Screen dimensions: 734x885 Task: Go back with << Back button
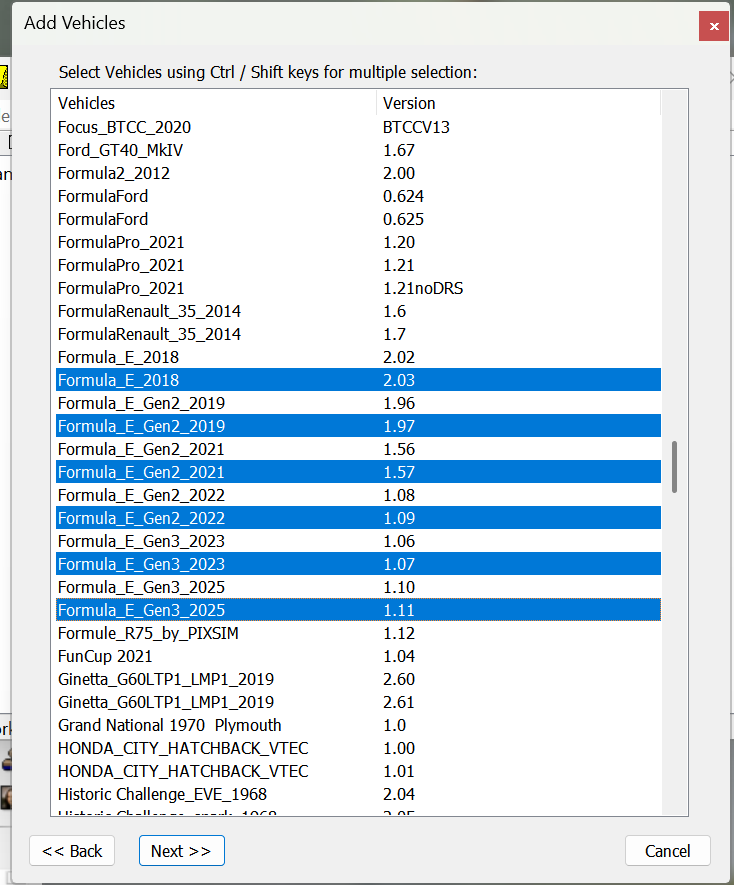click(72, 851)
